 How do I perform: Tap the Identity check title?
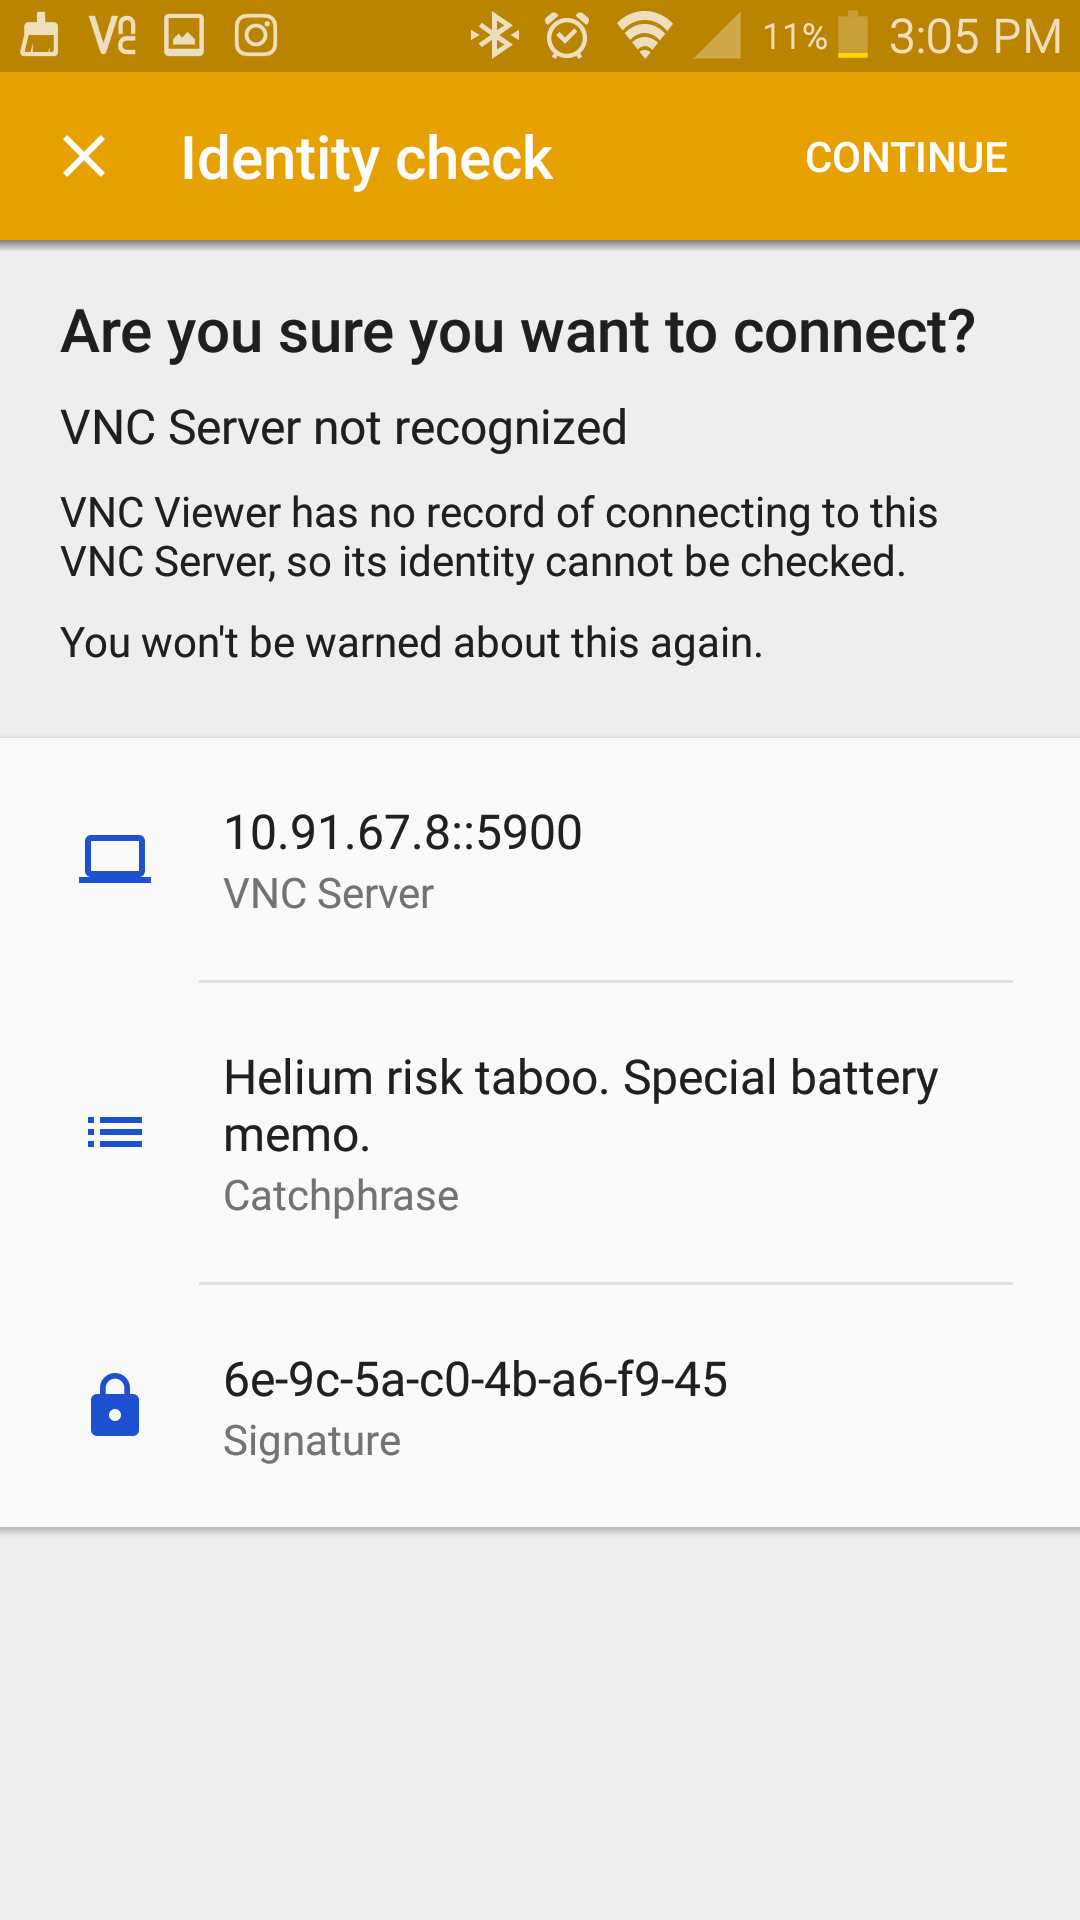(x=366, y=158)
